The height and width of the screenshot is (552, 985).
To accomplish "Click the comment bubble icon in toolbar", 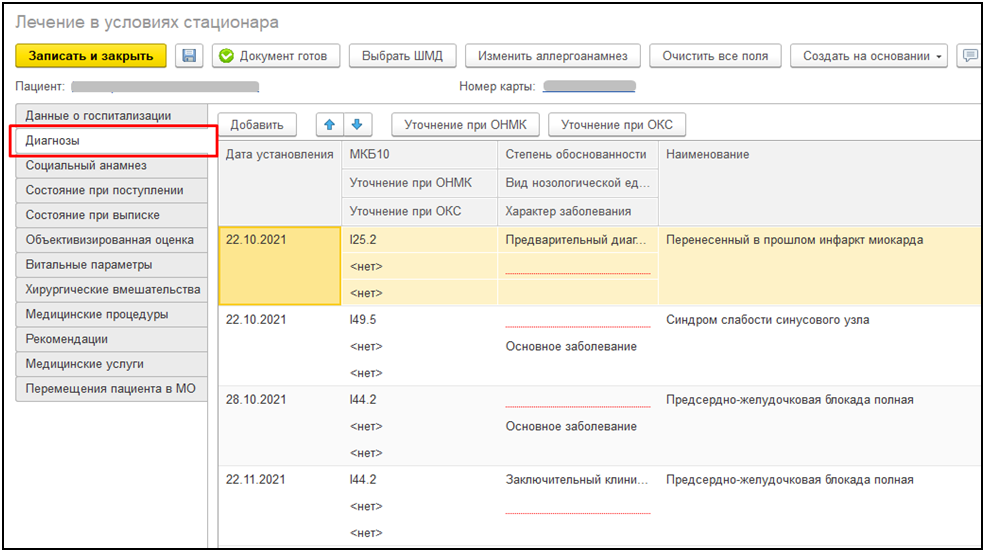I will pos(968,56).
